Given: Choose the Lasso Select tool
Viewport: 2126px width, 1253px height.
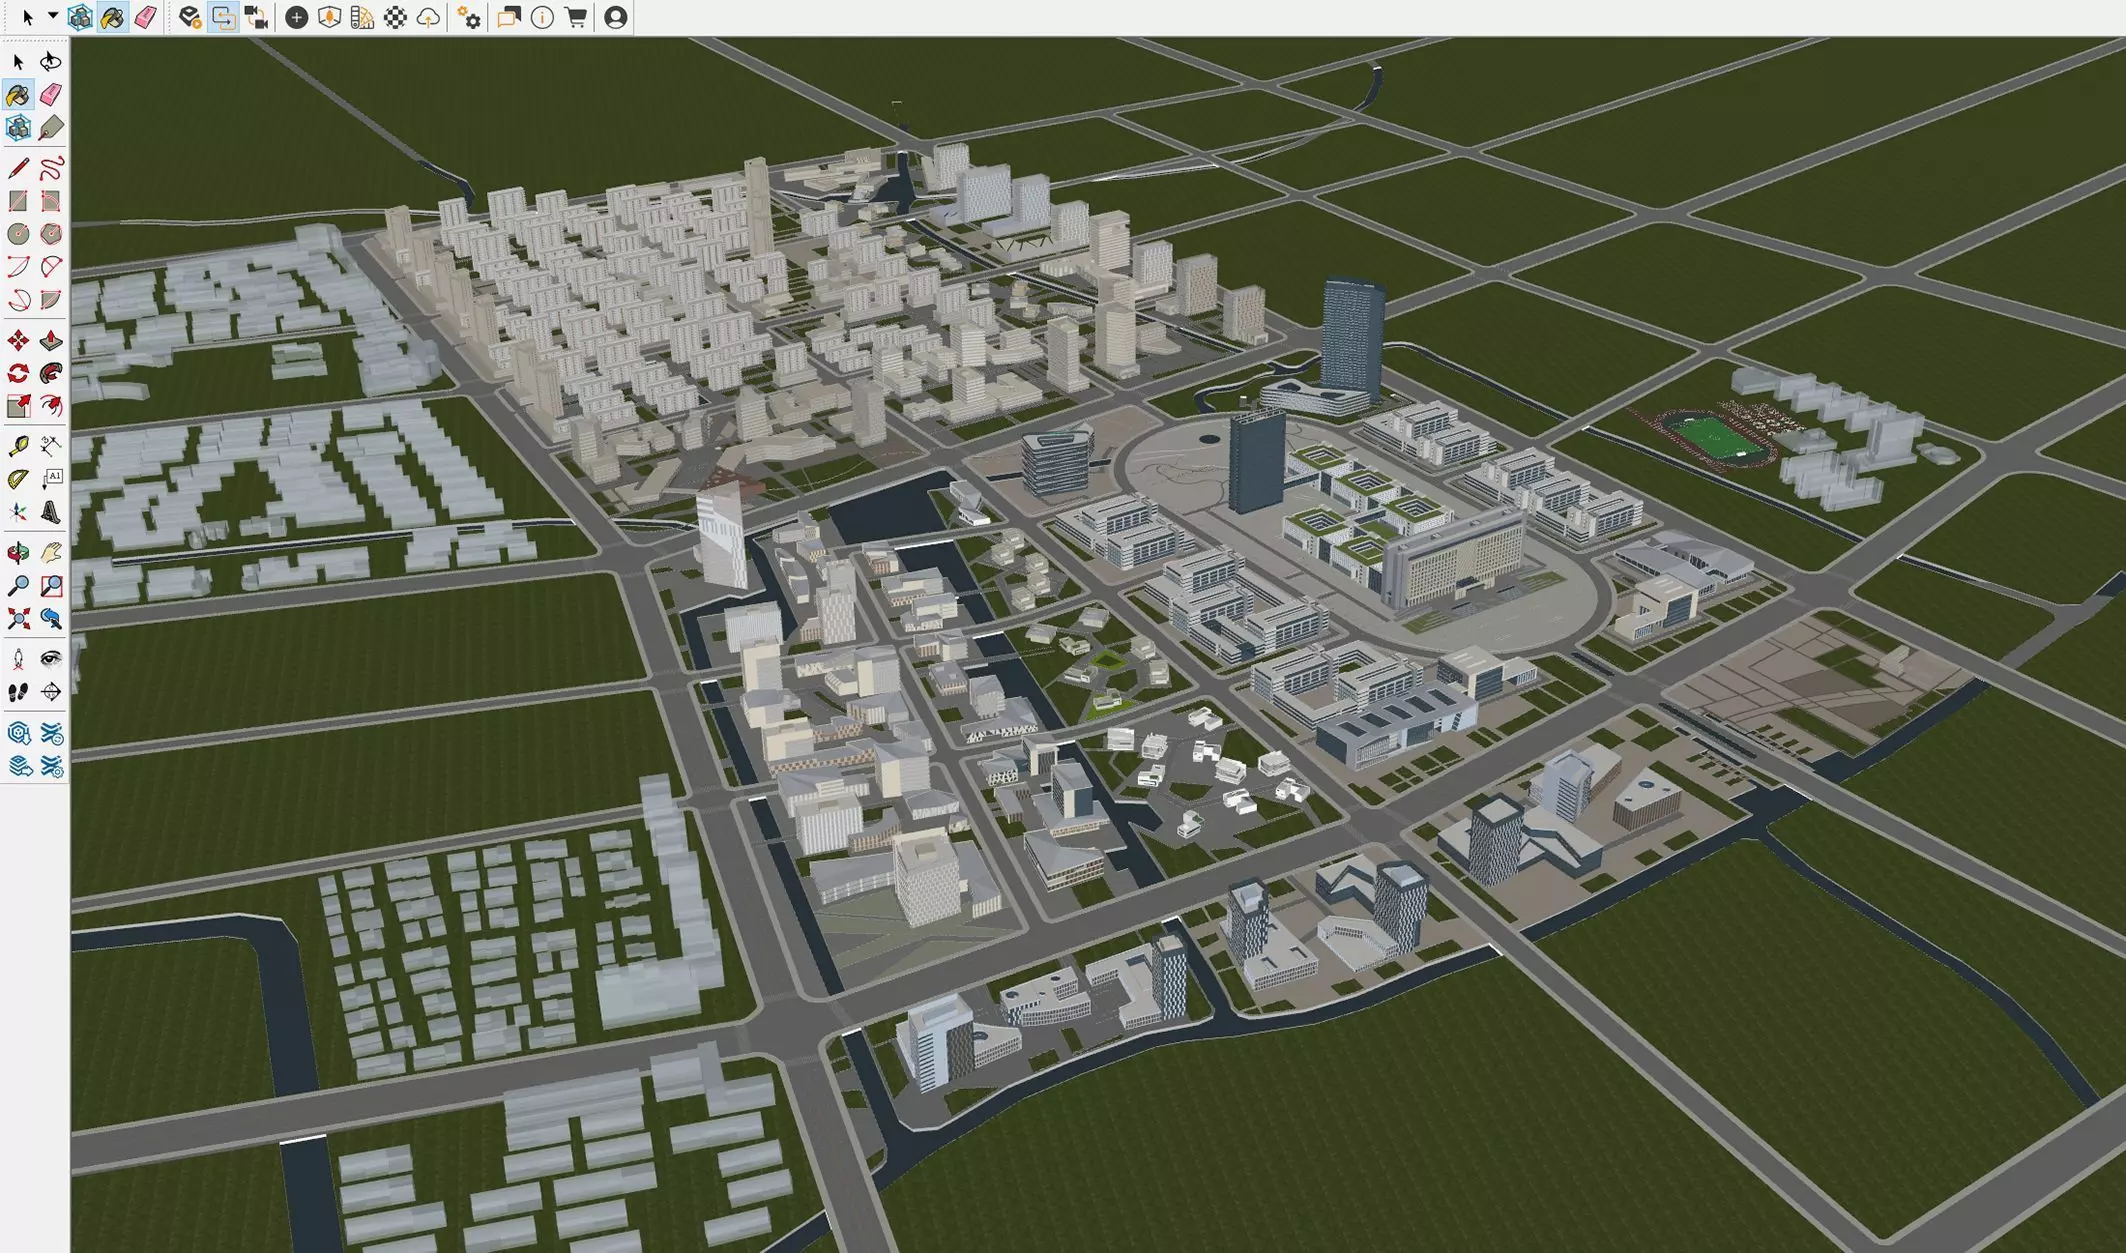Looking at the screenshot, I should (50, 62).
